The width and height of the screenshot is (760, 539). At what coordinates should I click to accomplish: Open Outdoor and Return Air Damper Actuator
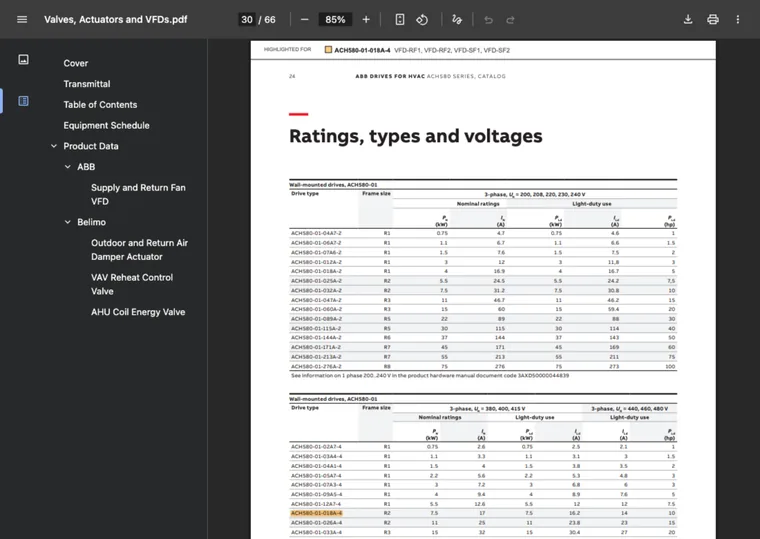click(x=140, y=250)
